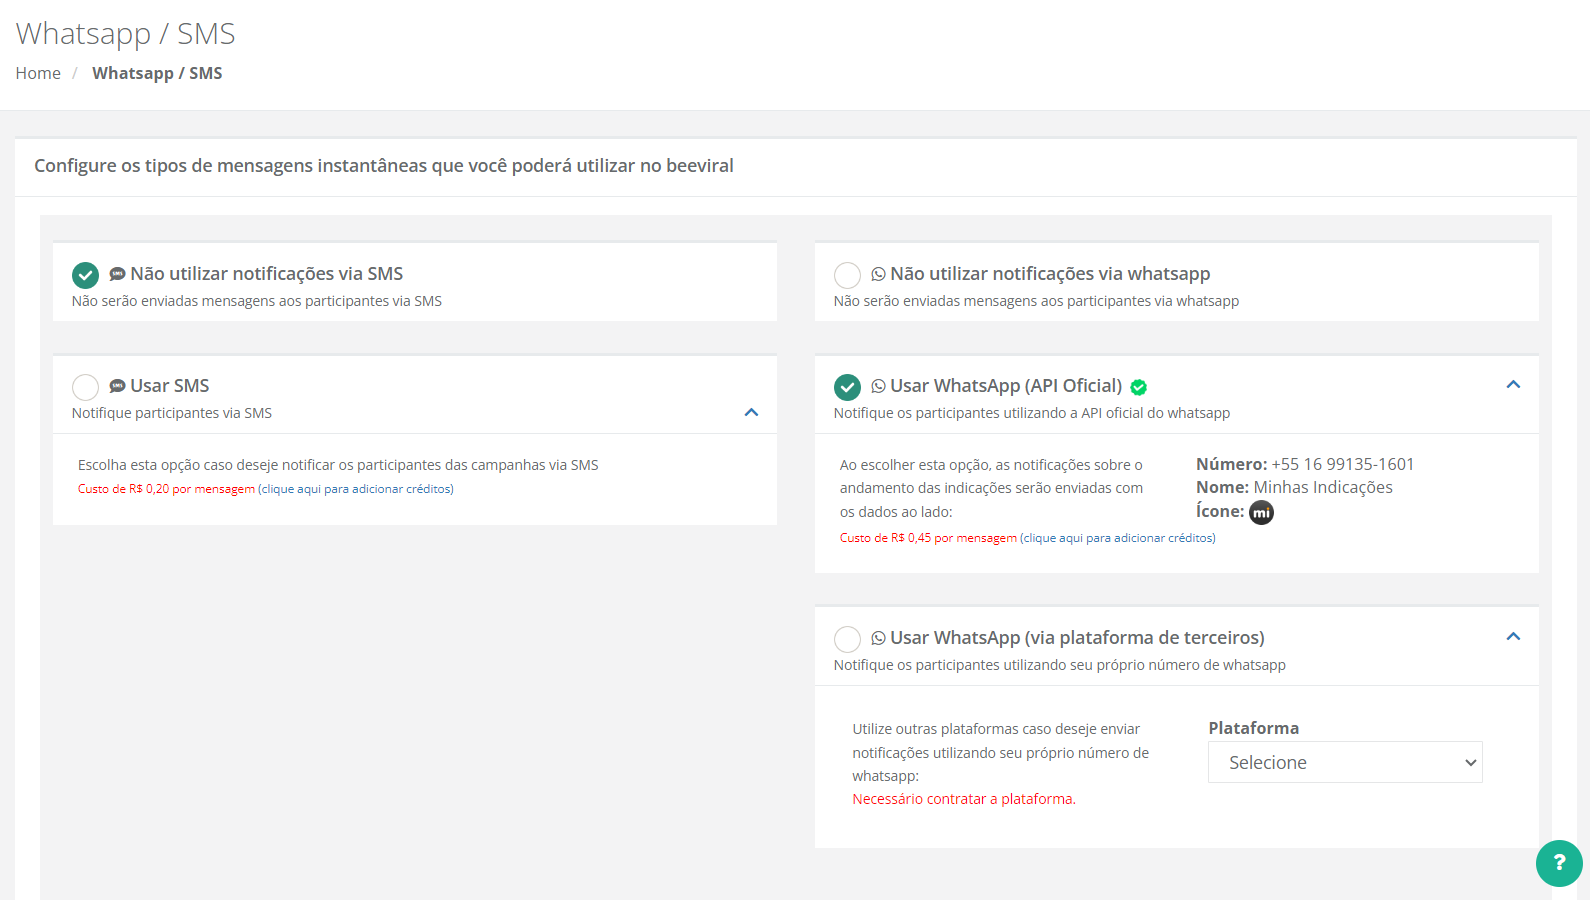Click SMS 'clique aqui para adicionar créditos' link
This screenshot has height=900, width=1590.
pyautogui.click(x=356, y=489)
